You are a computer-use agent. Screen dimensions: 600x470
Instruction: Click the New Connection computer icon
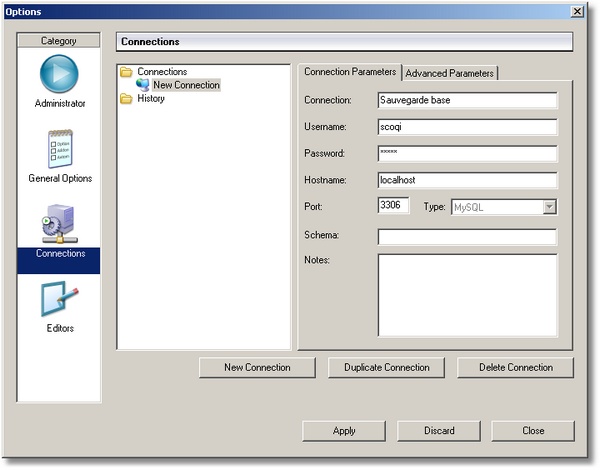(143, 85)
